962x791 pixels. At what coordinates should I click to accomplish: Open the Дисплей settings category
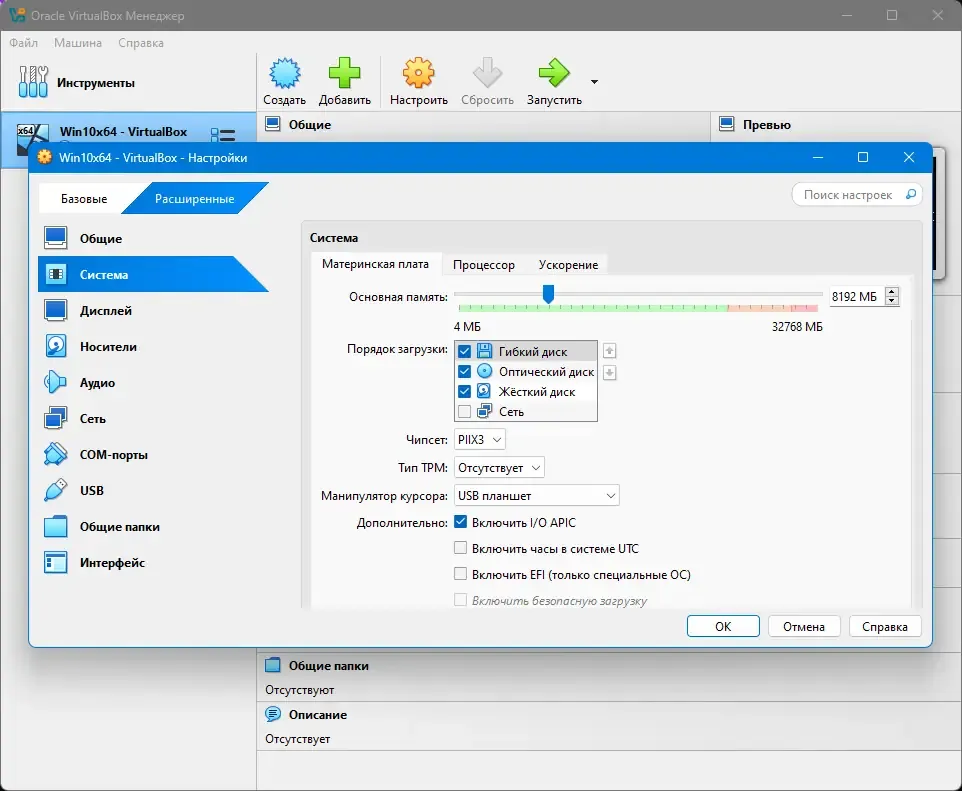point(153,311)
